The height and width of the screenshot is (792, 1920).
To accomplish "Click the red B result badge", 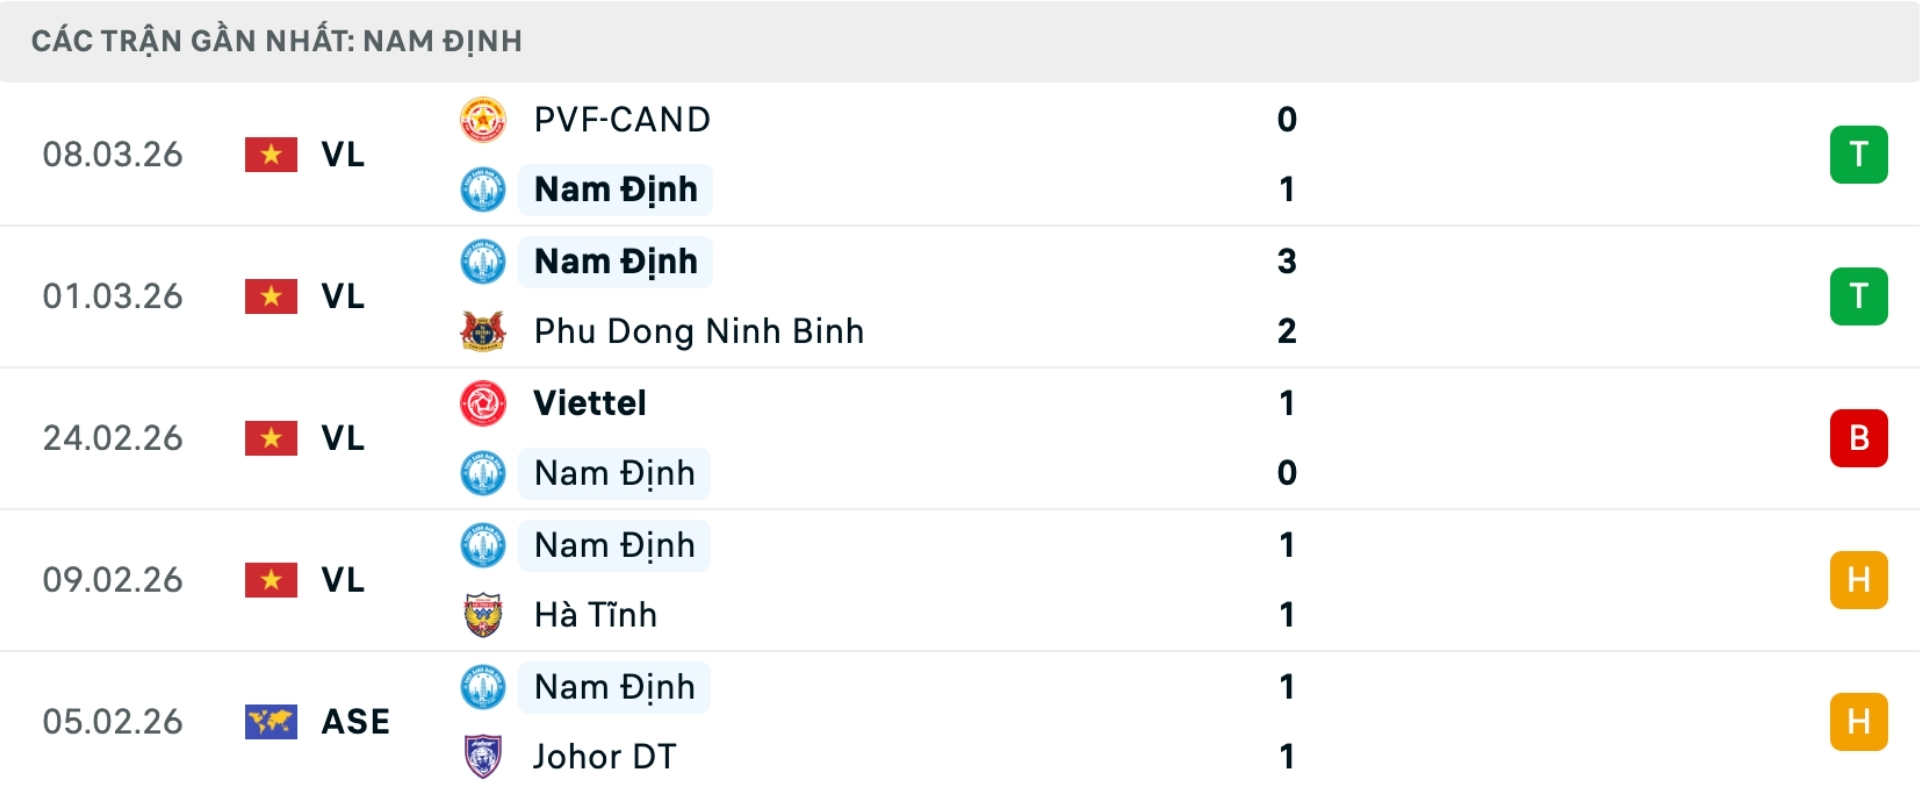I will [x=1858, y=438].
